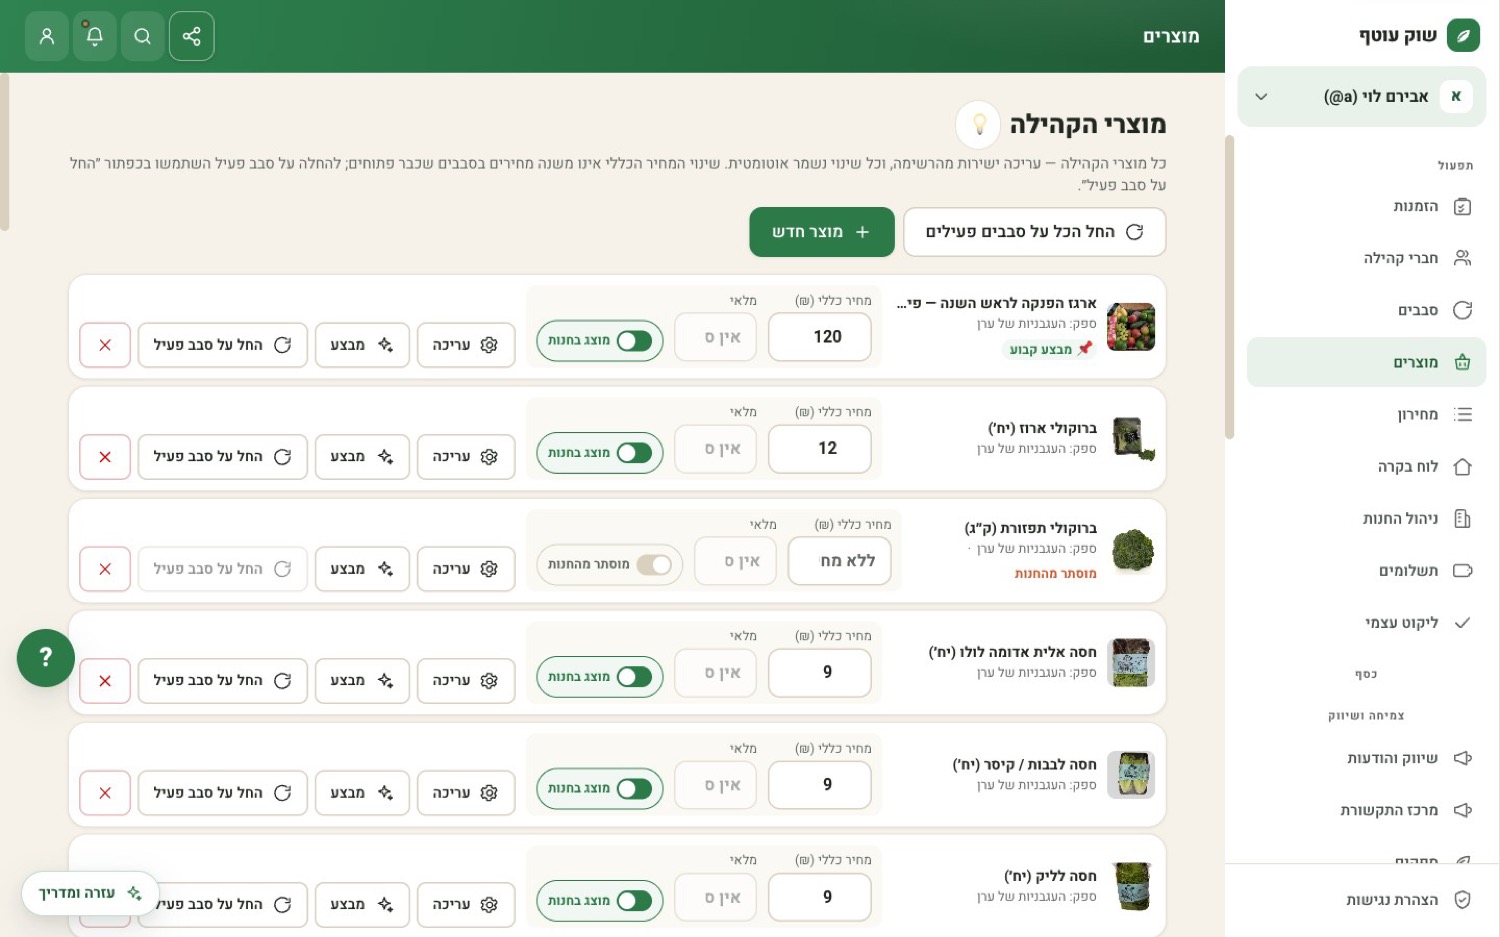Click the מבצע קבוע tag
Viewport: 1500px width, 937px height.
coord(1049,349)
